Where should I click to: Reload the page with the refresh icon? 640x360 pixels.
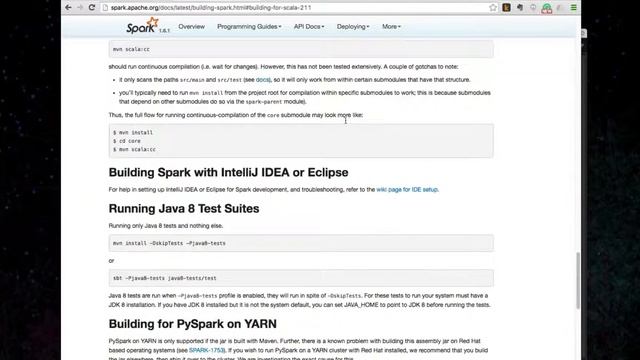pos(92,7)
